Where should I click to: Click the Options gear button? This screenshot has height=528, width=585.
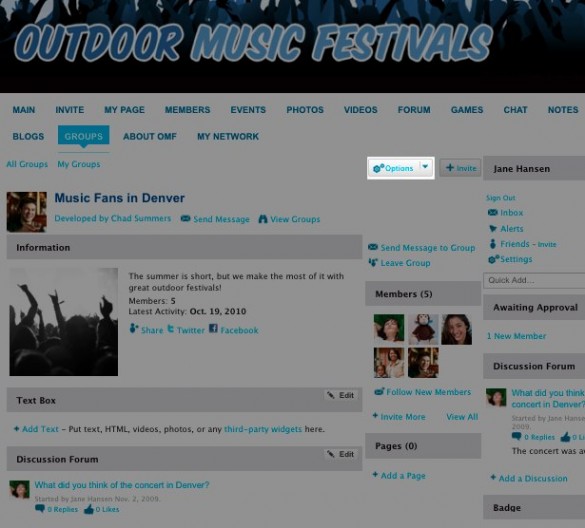point(394,168)
